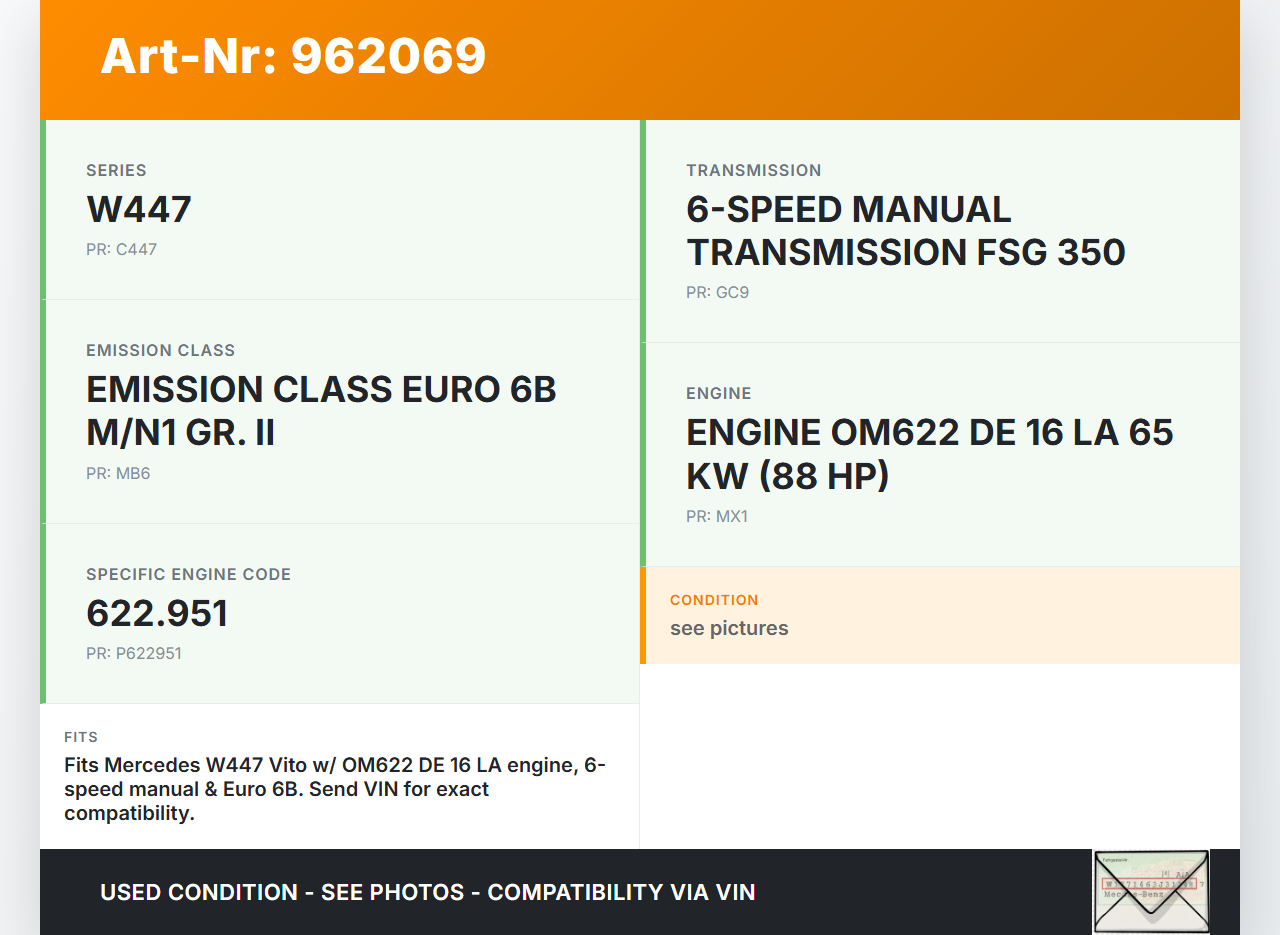
Task: Click the 'PR: MB6' code
Action: [118, 473]
